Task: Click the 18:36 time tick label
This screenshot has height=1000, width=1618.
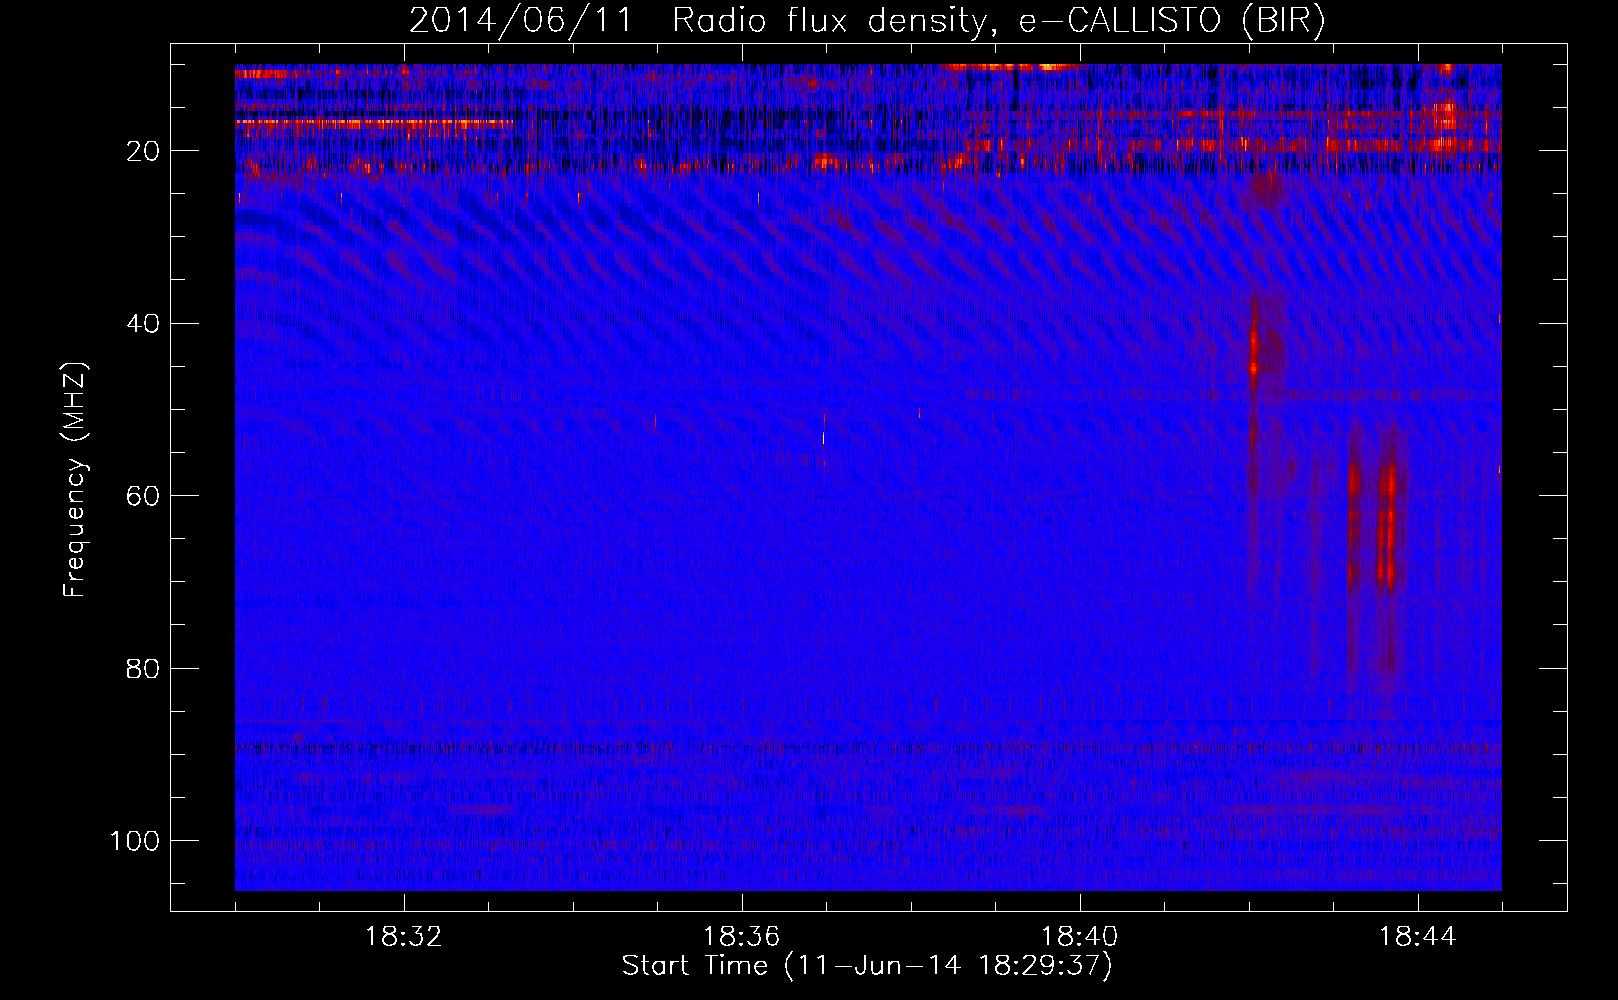Action: tap(742, 937)
